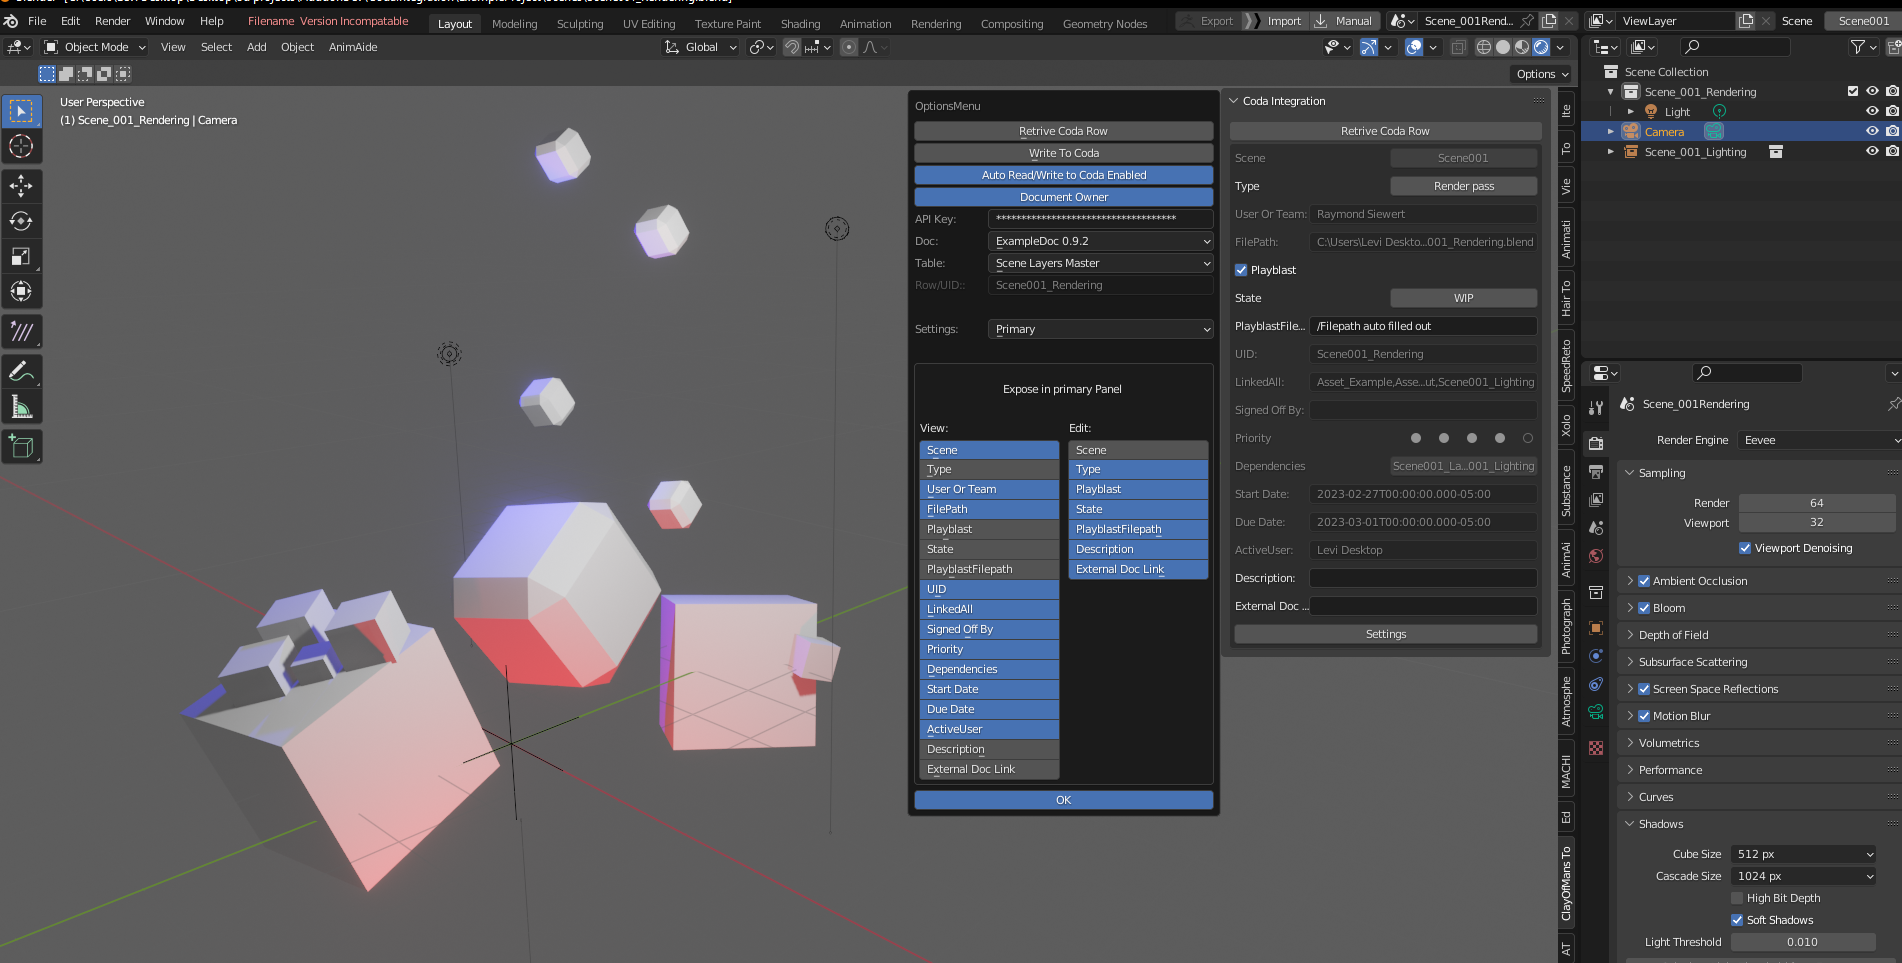
Task: Select the Annotate tool
Action: point(22,371)
